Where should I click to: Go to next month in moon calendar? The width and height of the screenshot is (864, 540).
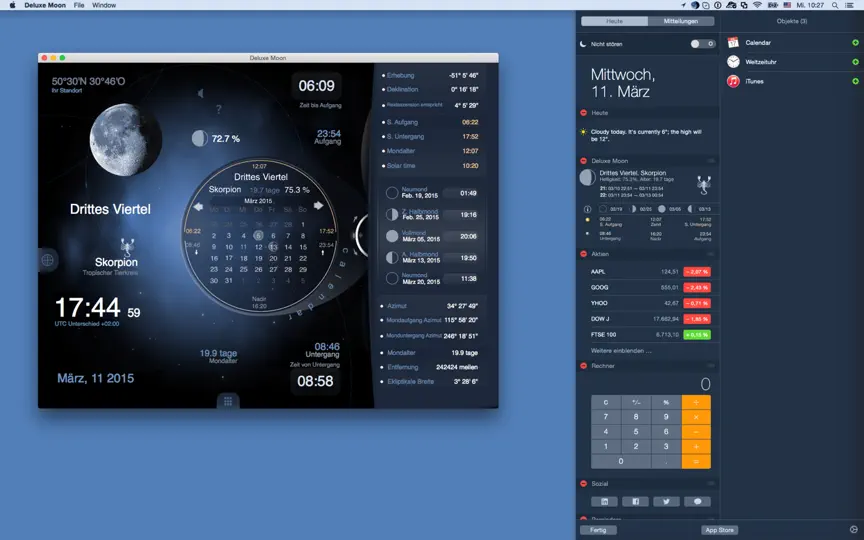pos(318,206)
